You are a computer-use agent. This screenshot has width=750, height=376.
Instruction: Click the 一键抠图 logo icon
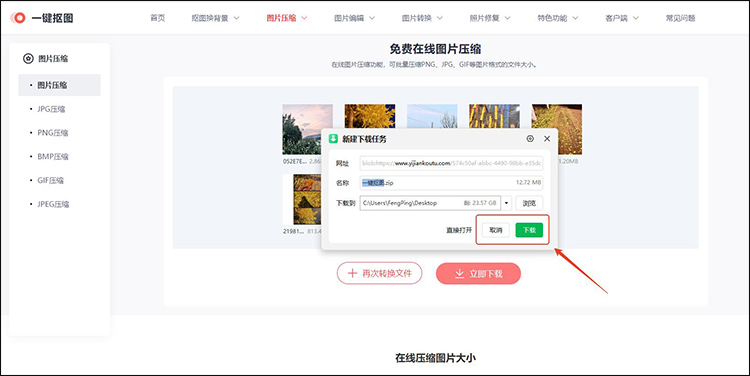coord(18,18)
